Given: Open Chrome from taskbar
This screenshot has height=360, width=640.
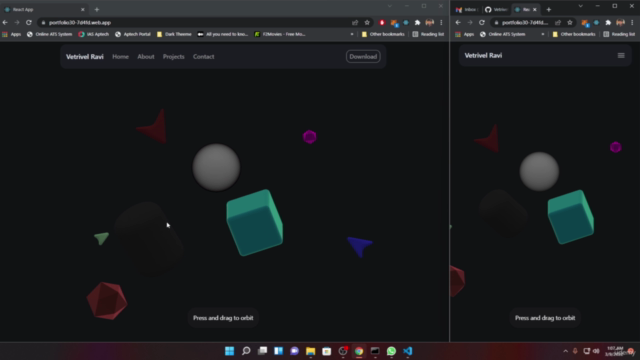Looking at the screenshot, I should click(359, 351).
